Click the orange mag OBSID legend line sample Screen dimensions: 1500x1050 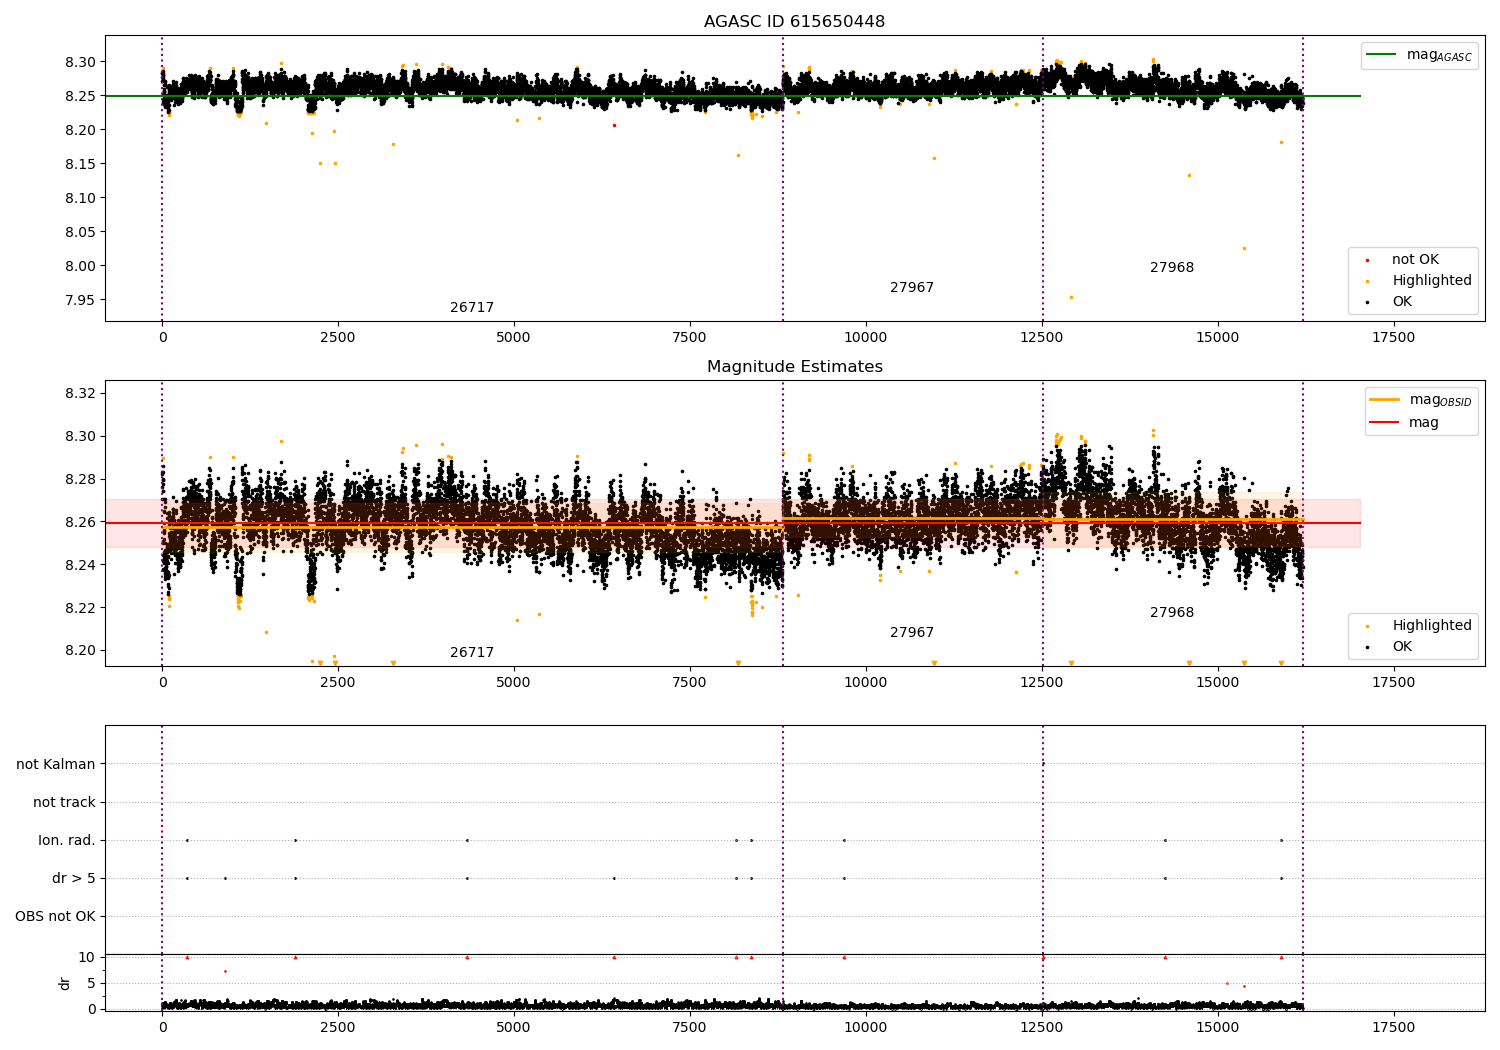(1385, 400)
